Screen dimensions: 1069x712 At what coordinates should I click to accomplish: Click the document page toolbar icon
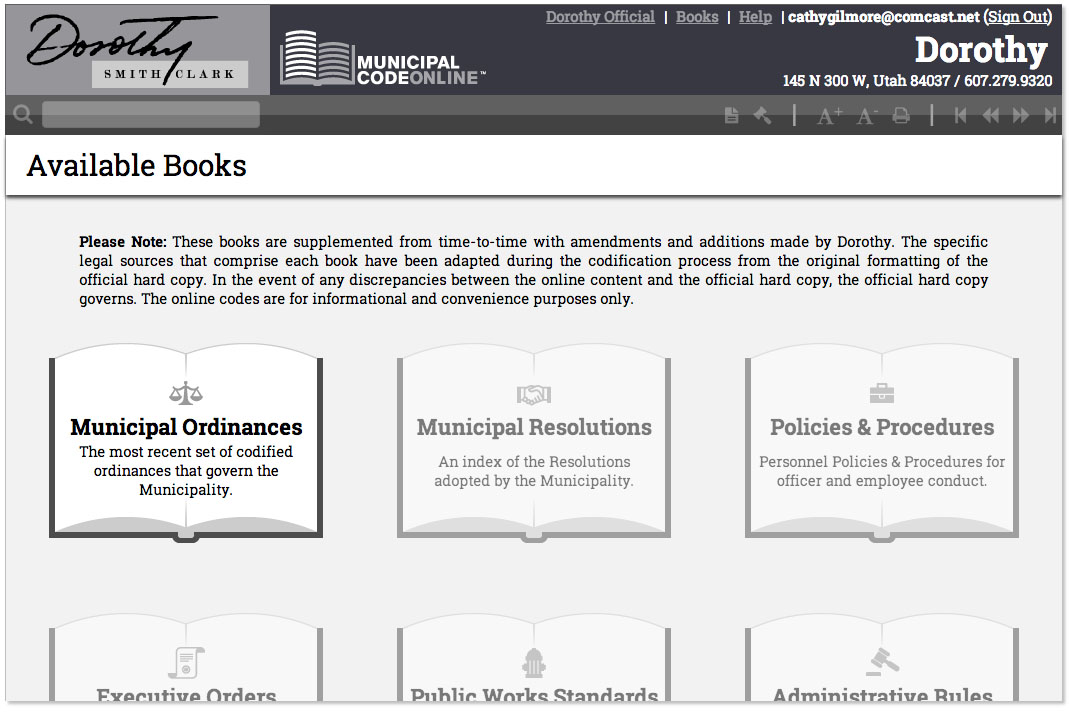coord(732,115)
